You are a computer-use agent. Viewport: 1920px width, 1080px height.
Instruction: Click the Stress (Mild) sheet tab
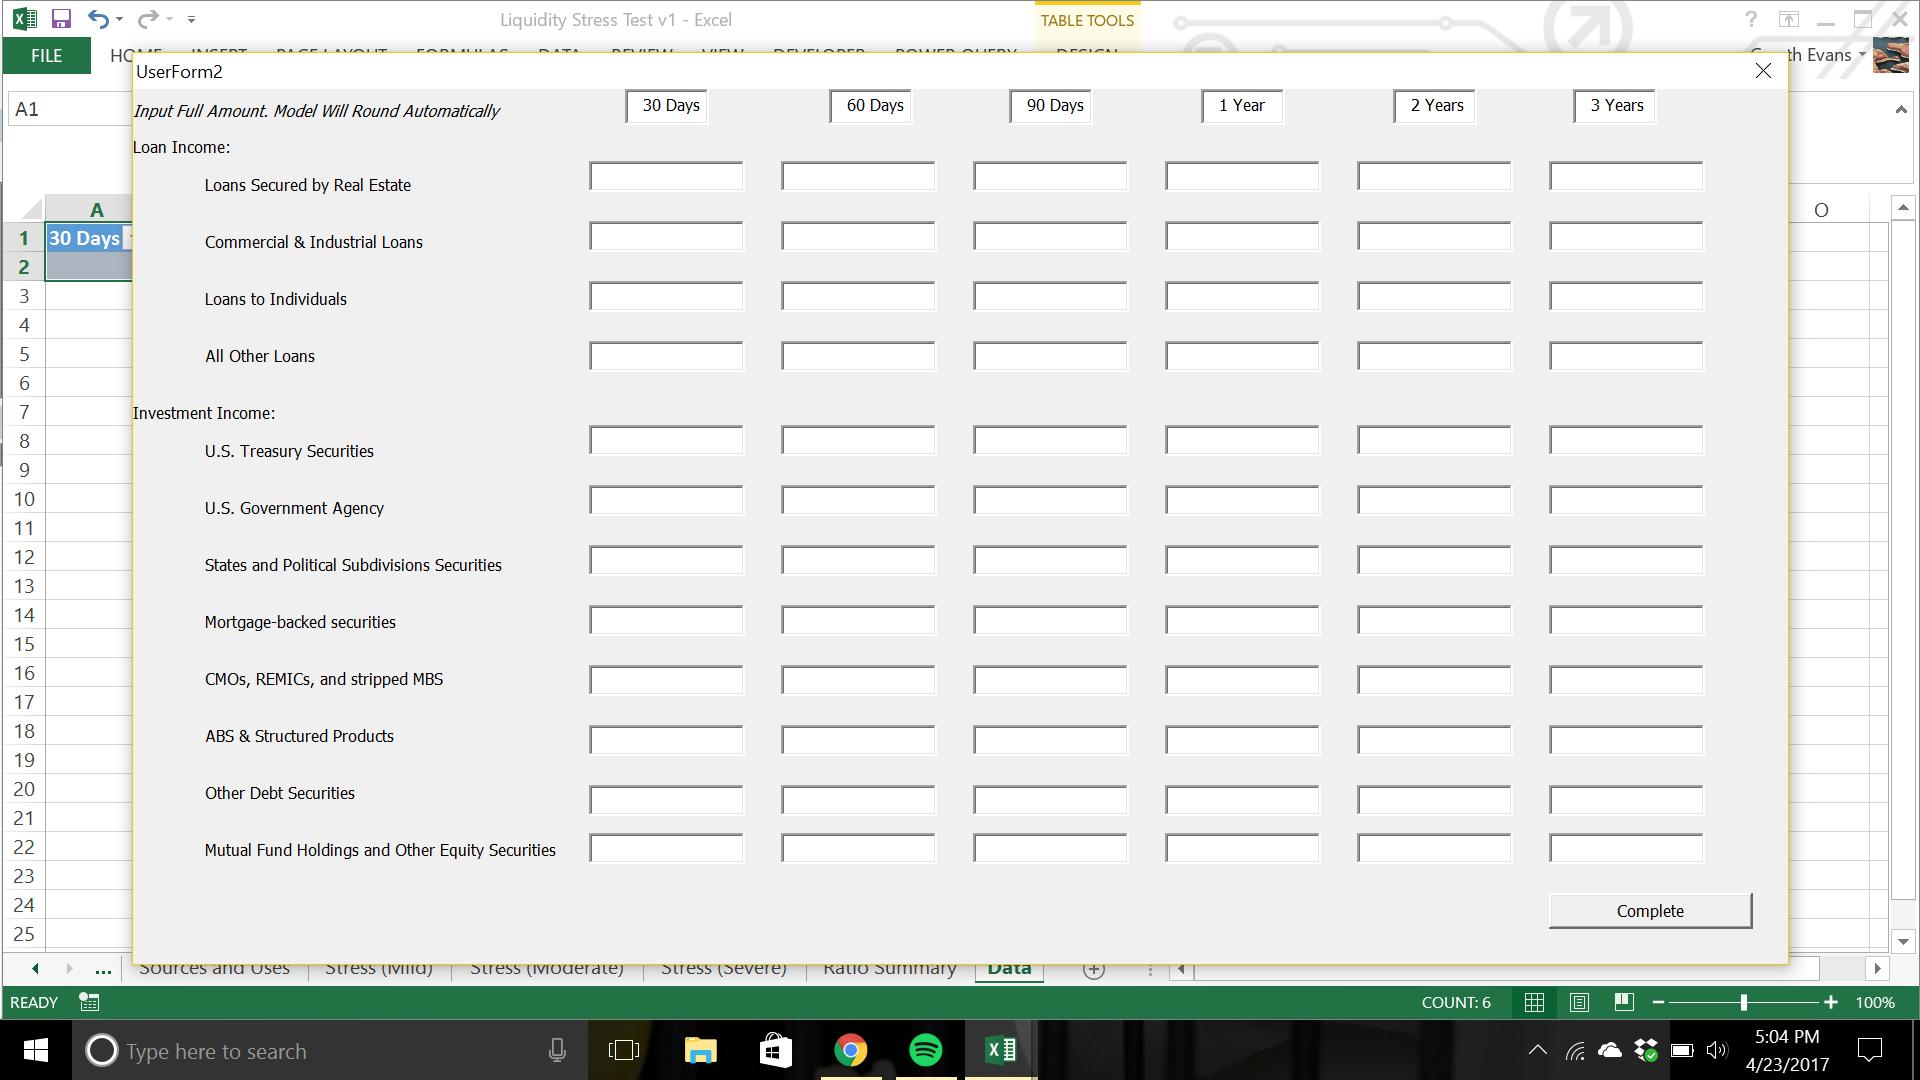pos(380,968)
